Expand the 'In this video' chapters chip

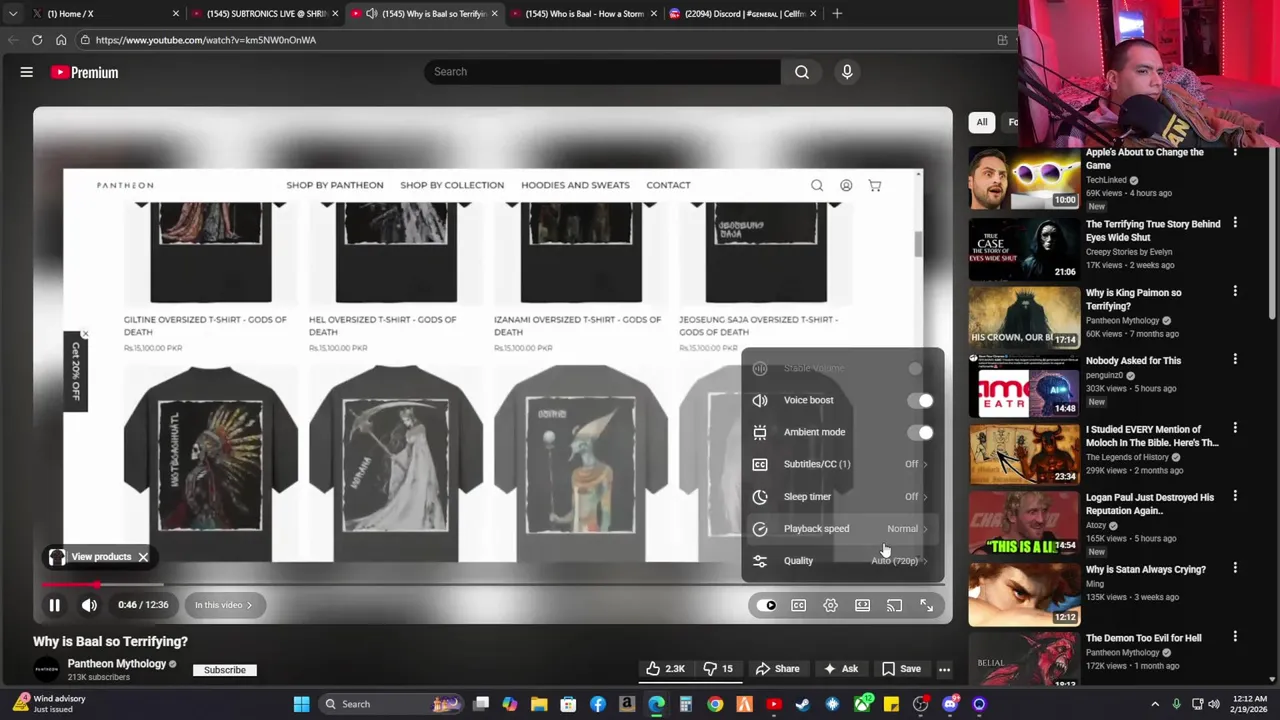[x=224, y=605]
